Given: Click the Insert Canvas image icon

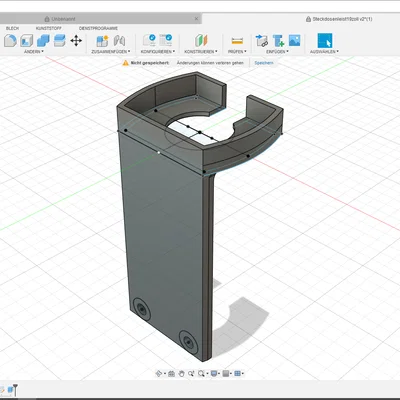Looking at the screenshot, I should pos(294,40).
